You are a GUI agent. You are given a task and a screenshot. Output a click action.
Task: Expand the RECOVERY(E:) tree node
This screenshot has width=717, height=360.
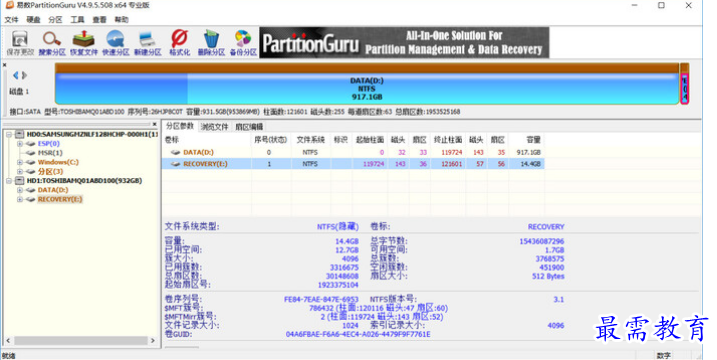point(20,199)
